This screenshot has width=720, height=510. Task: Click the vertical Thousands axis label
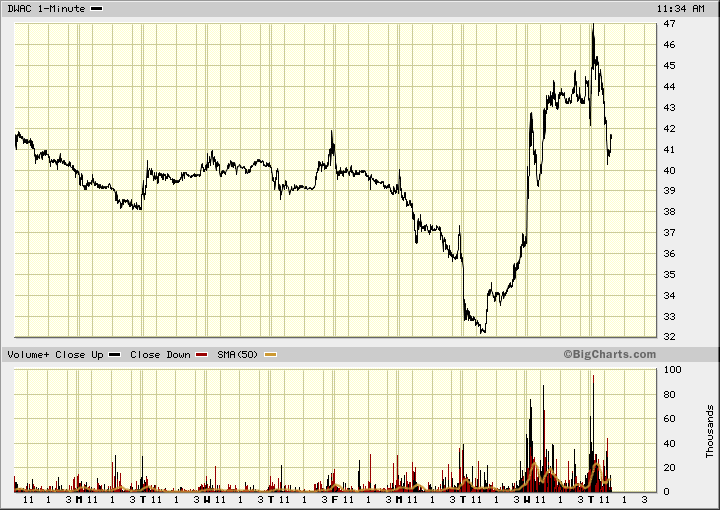coord(710,431)
